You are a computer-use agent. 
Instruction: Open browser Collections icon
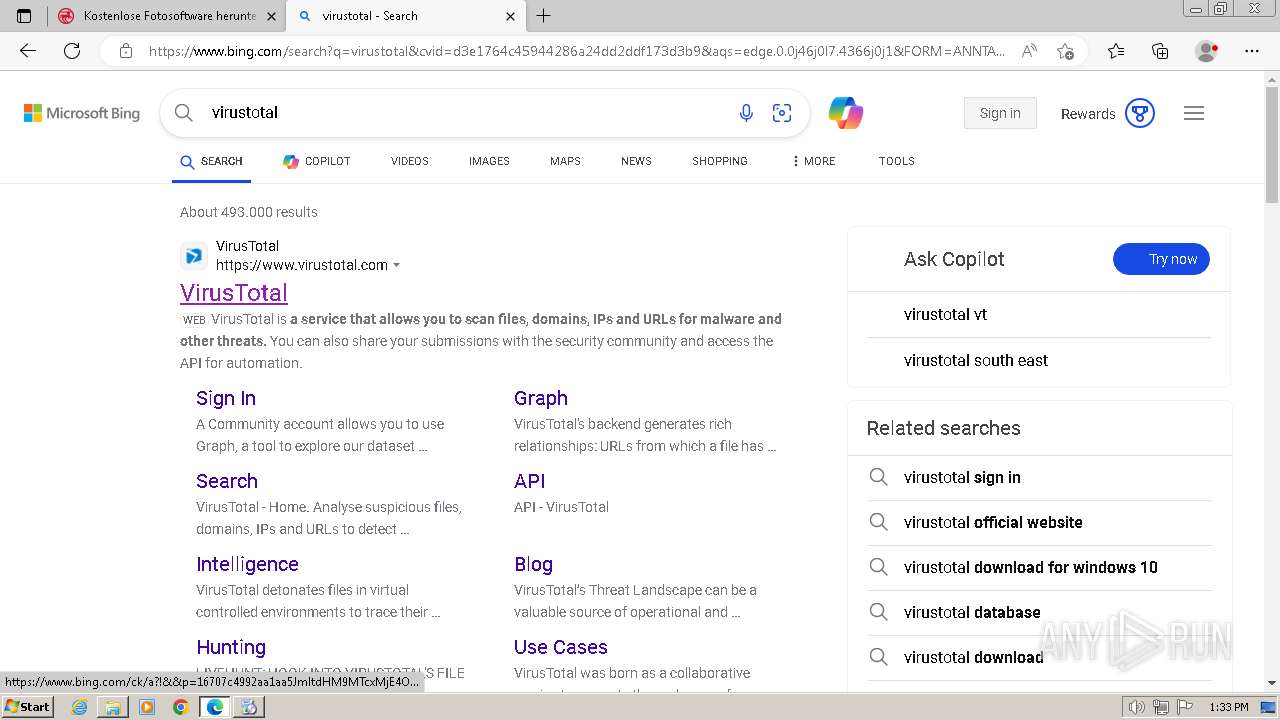click(x=1160, y=51)
